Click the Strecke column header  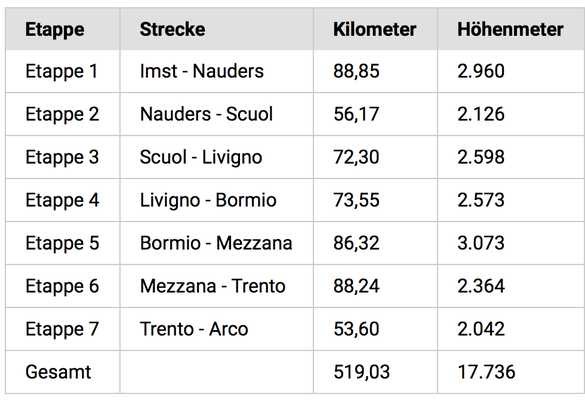click(172, 29)
